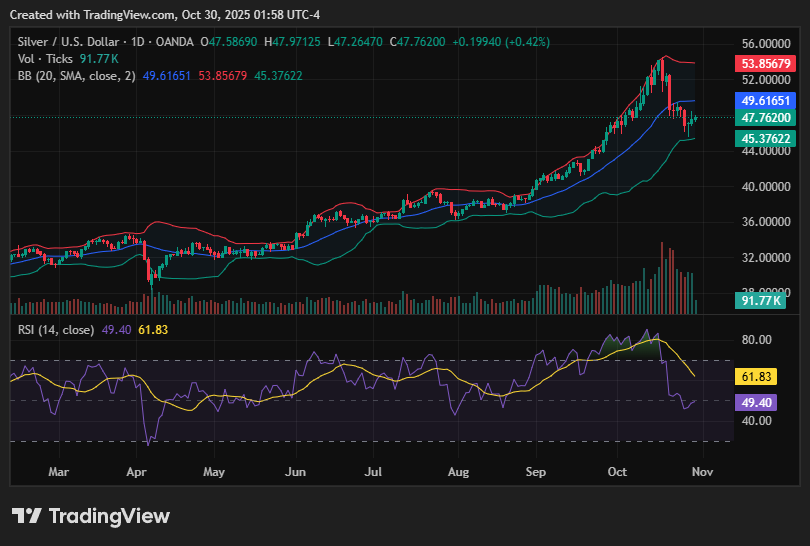Screen dimensions: 810x546
Task: Click the blue 49.61651 basis price tag
Action: coord(765,101)
